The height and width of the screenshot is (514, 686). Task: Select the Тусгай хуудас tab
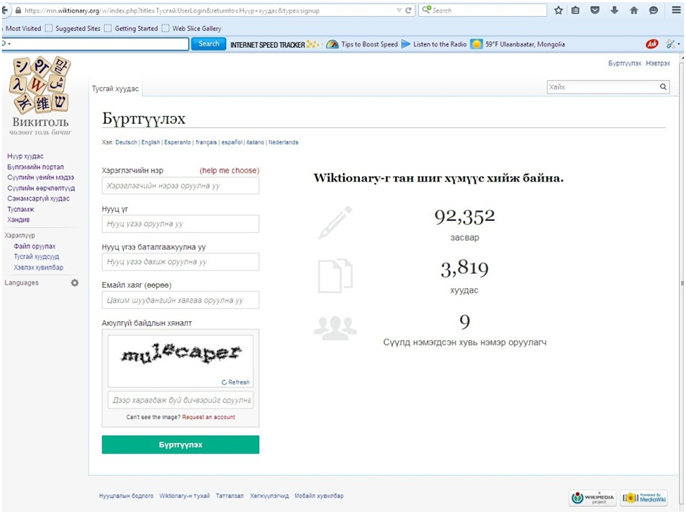click(115, 89)
